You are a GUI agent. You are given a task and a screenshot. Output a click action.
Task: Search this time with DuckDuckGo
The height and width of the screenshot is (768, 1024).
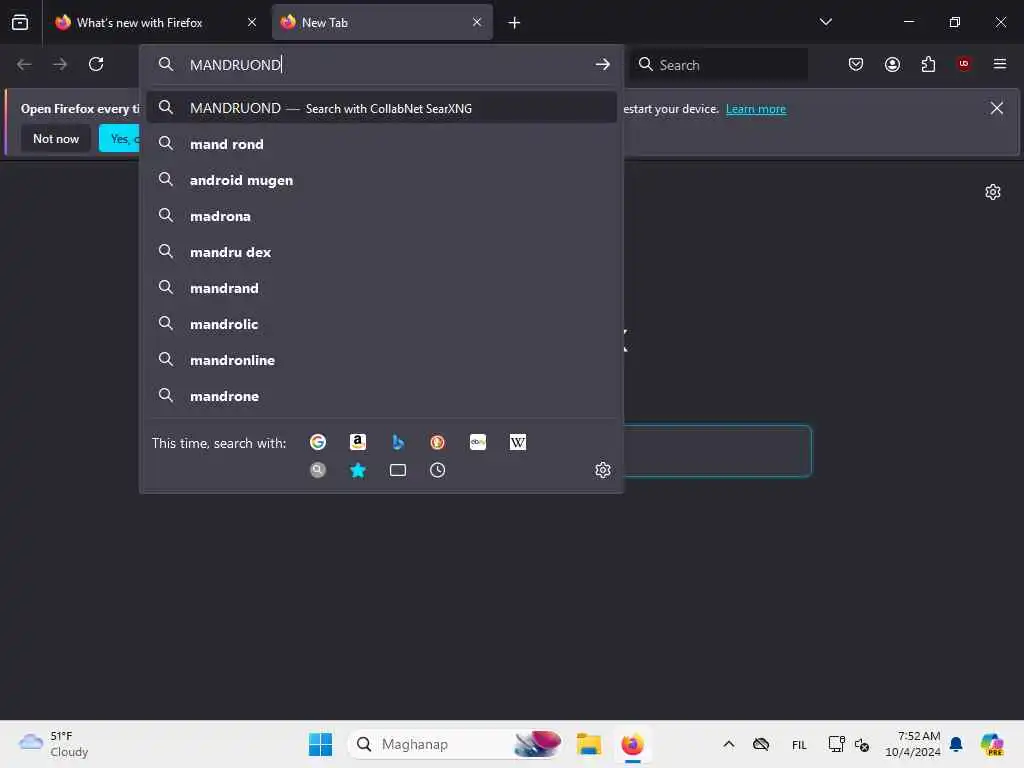click(438, 442)
